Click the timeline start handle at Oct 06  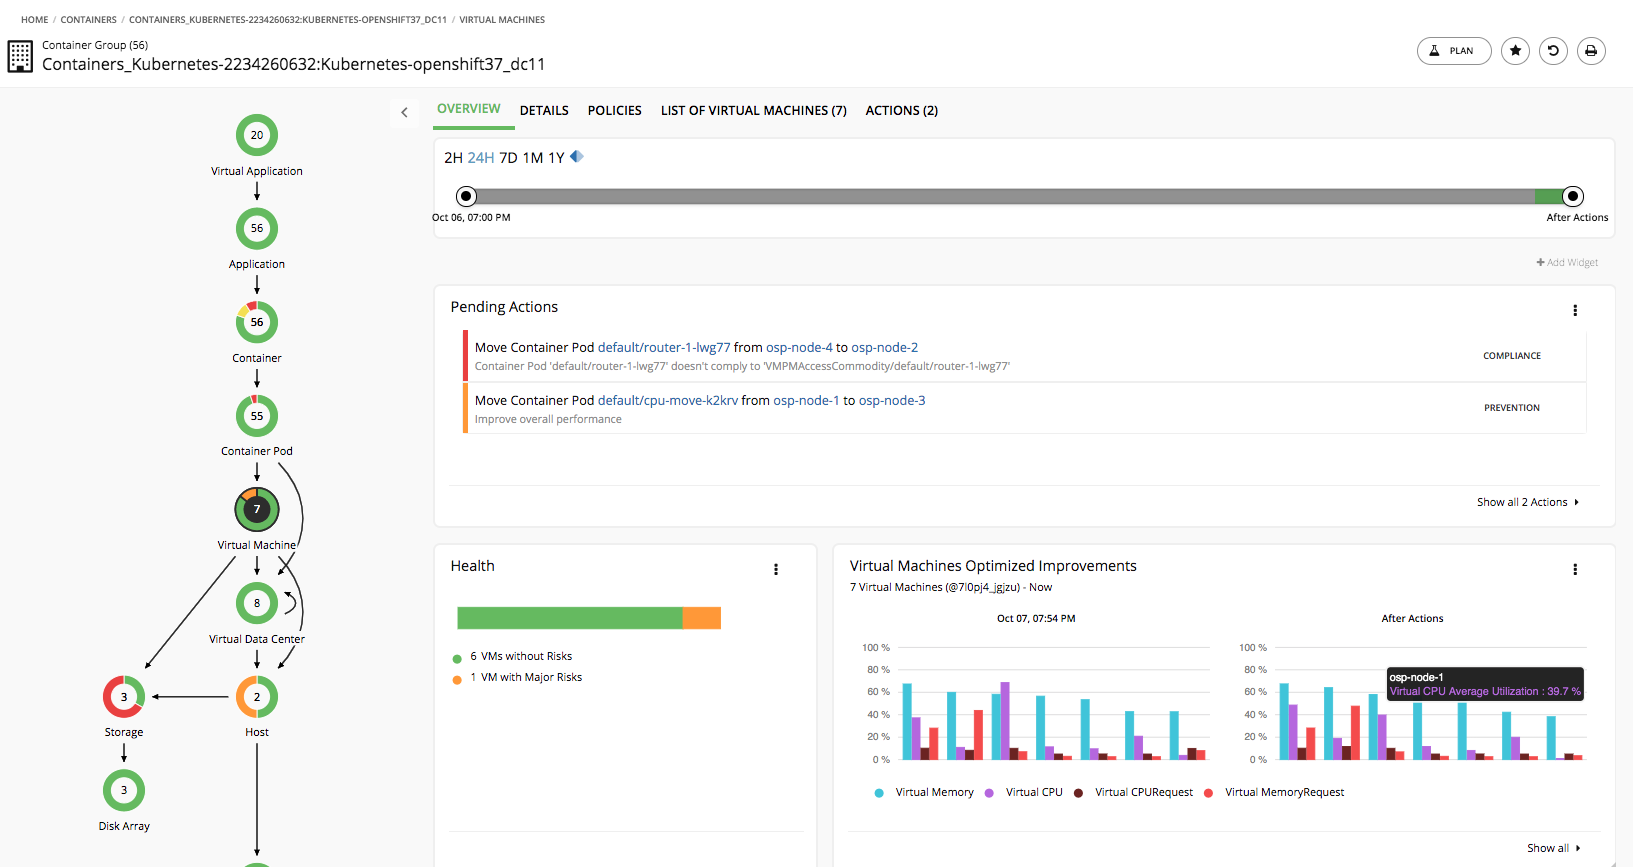pos(466,196)
